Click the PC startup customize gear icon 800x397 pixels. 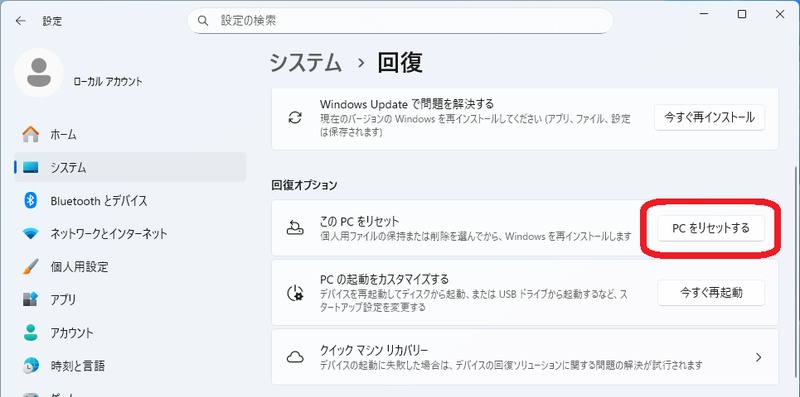(x=295, y=293)
